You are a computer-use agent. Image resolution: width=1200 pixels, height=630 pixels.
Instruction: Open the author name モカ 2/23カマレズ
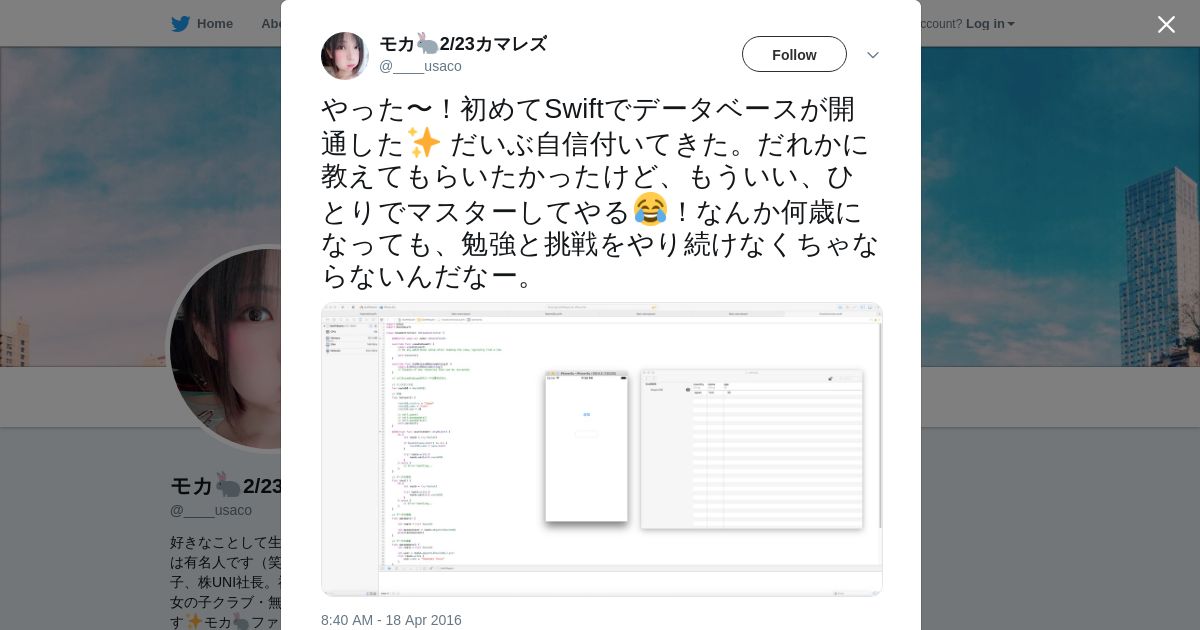463,44
